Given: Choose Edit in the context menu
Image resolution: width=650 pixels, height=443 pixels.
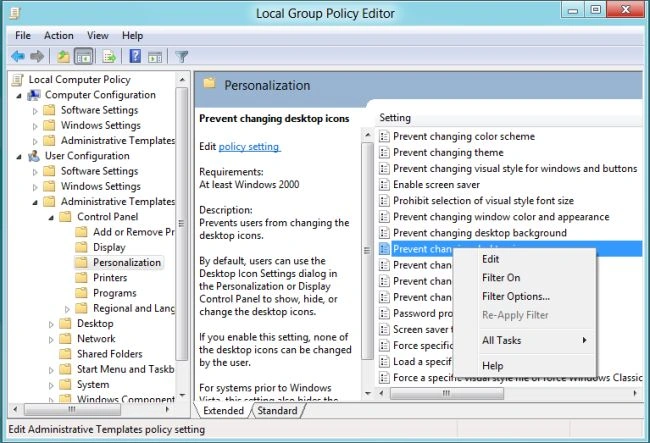Looking at the screenshot, I should click(x=524, y=259).
